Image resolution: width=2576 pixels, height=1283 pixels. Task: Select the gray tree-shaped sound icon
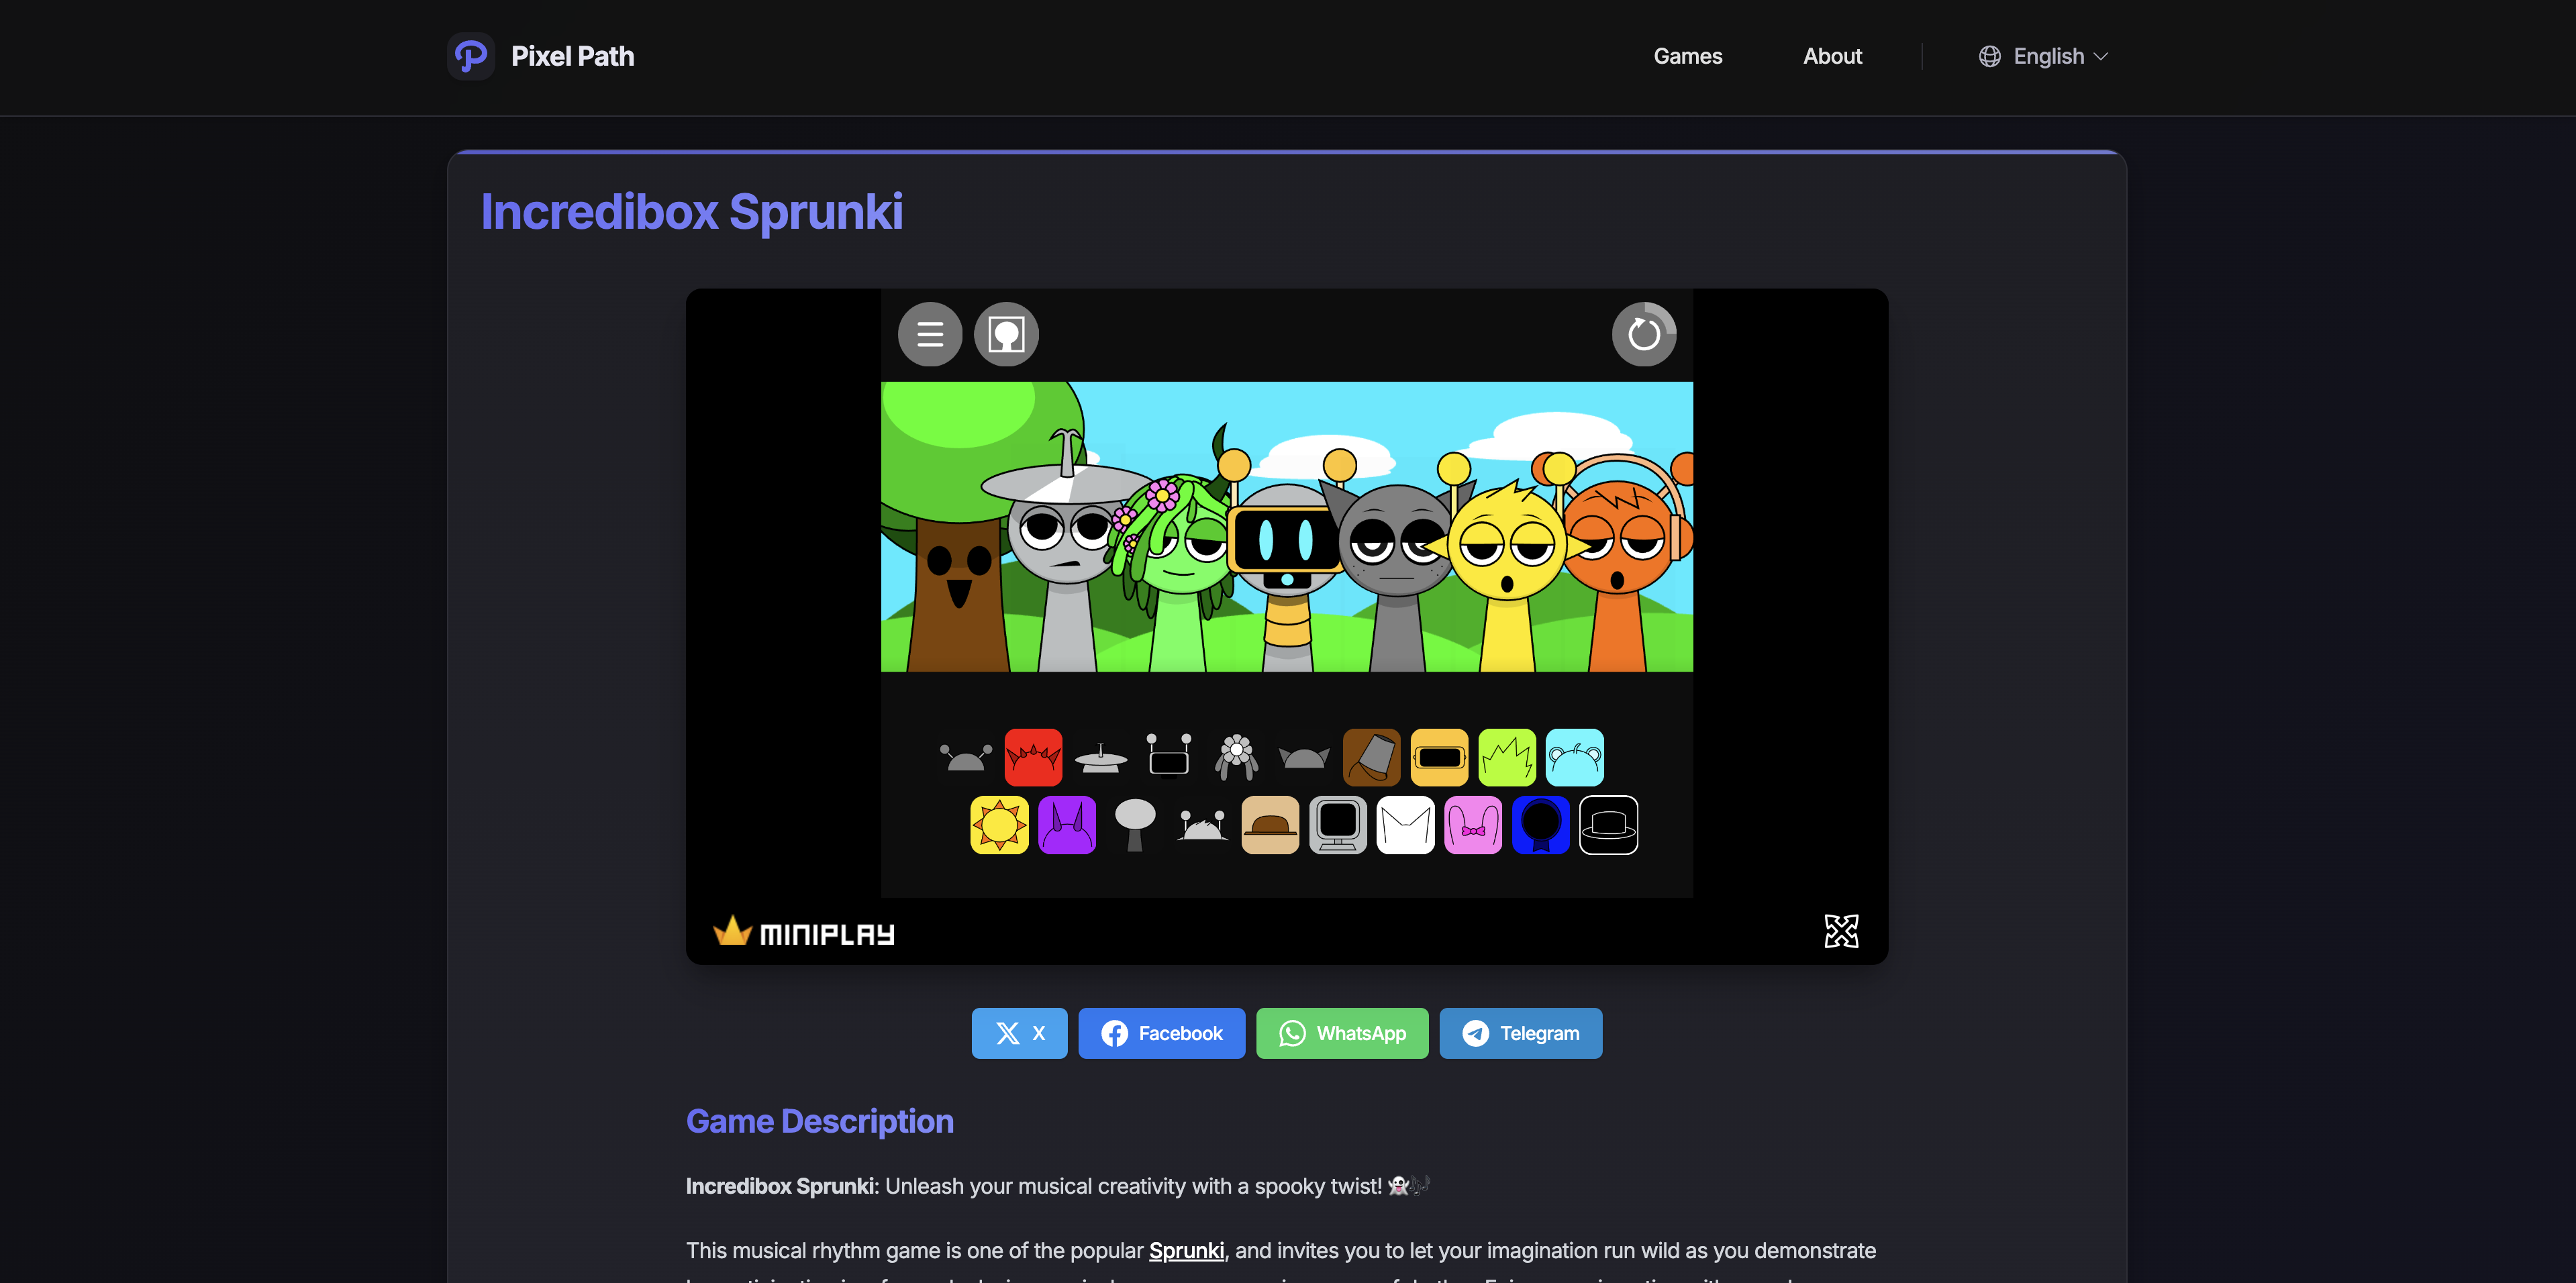(x=1135, y=825)
